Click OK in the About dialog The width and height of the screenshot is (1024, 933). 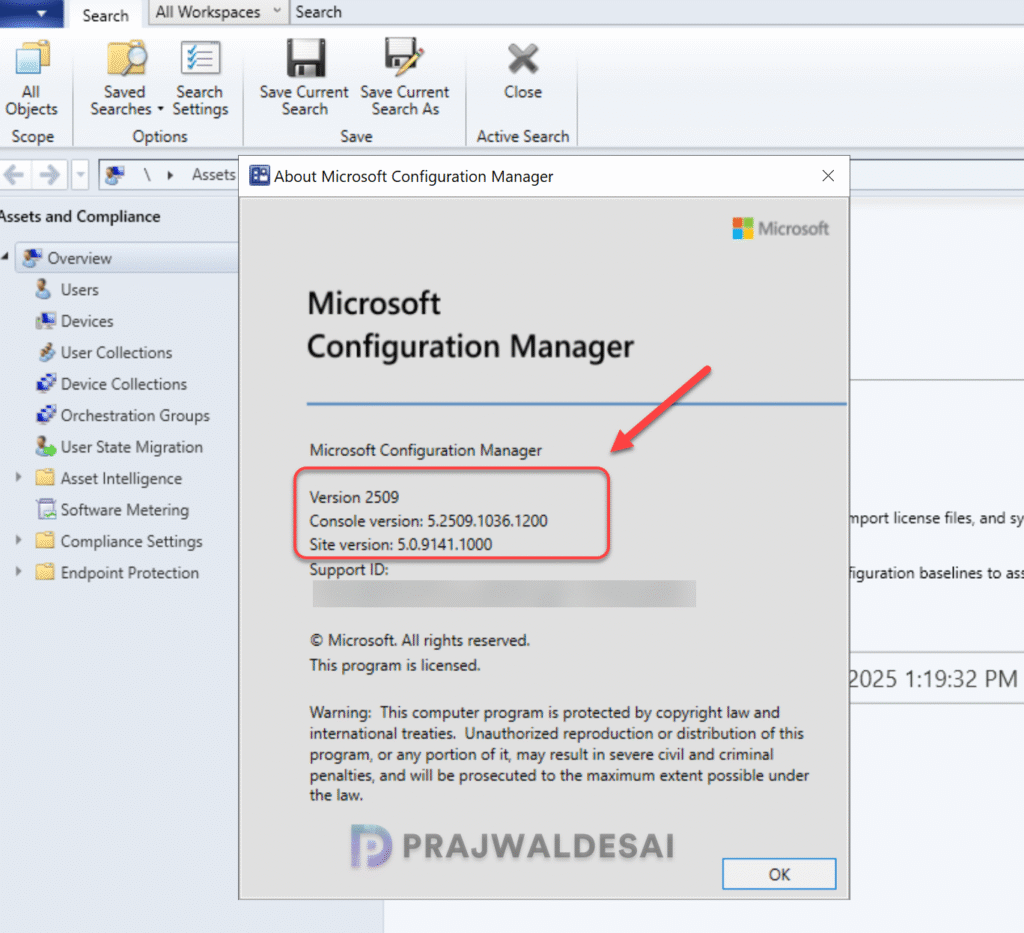778,874
